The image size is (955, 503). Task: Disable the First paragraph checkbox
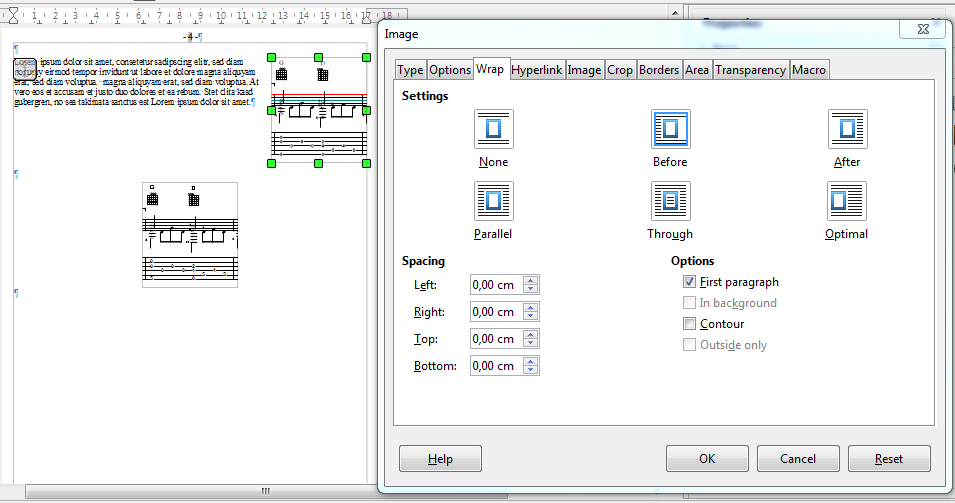click(689, 282)
